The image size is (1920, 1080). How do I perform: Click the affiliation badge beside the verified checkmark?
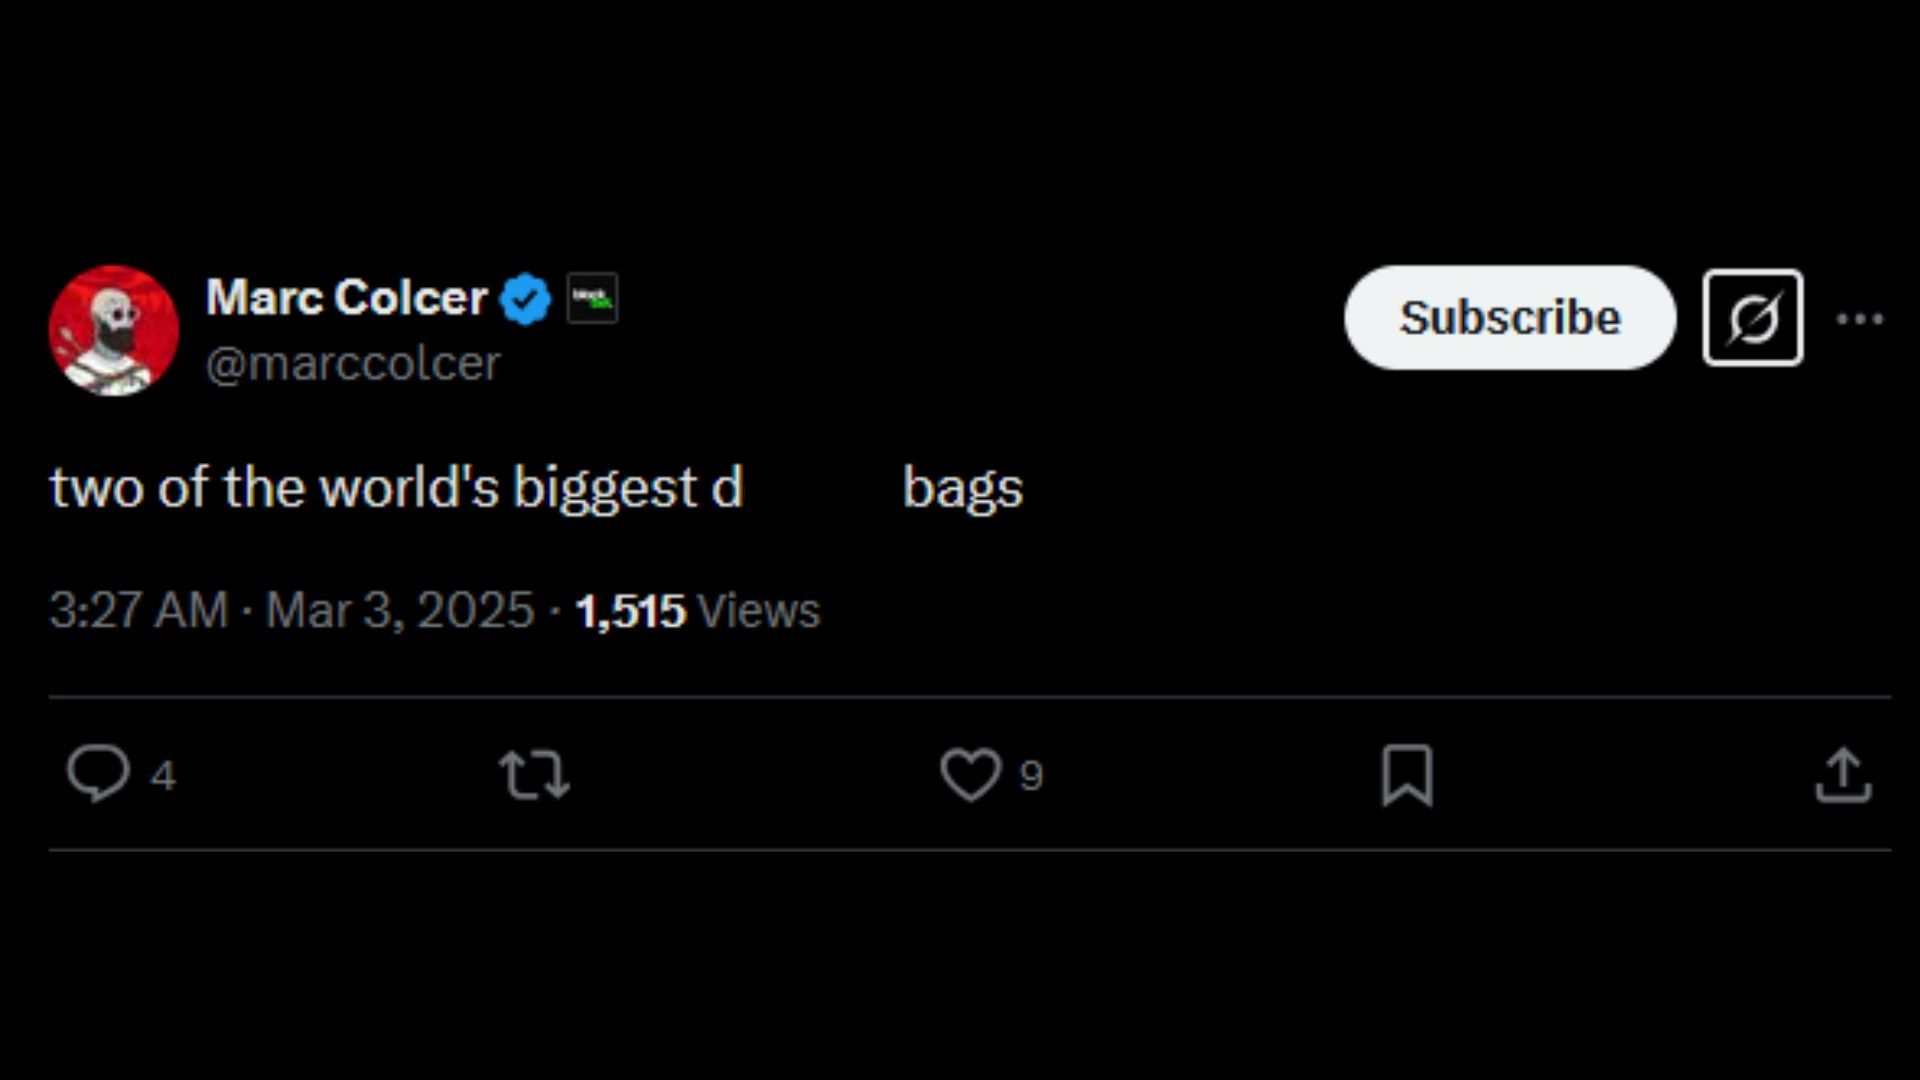click(x=592, y=298)
